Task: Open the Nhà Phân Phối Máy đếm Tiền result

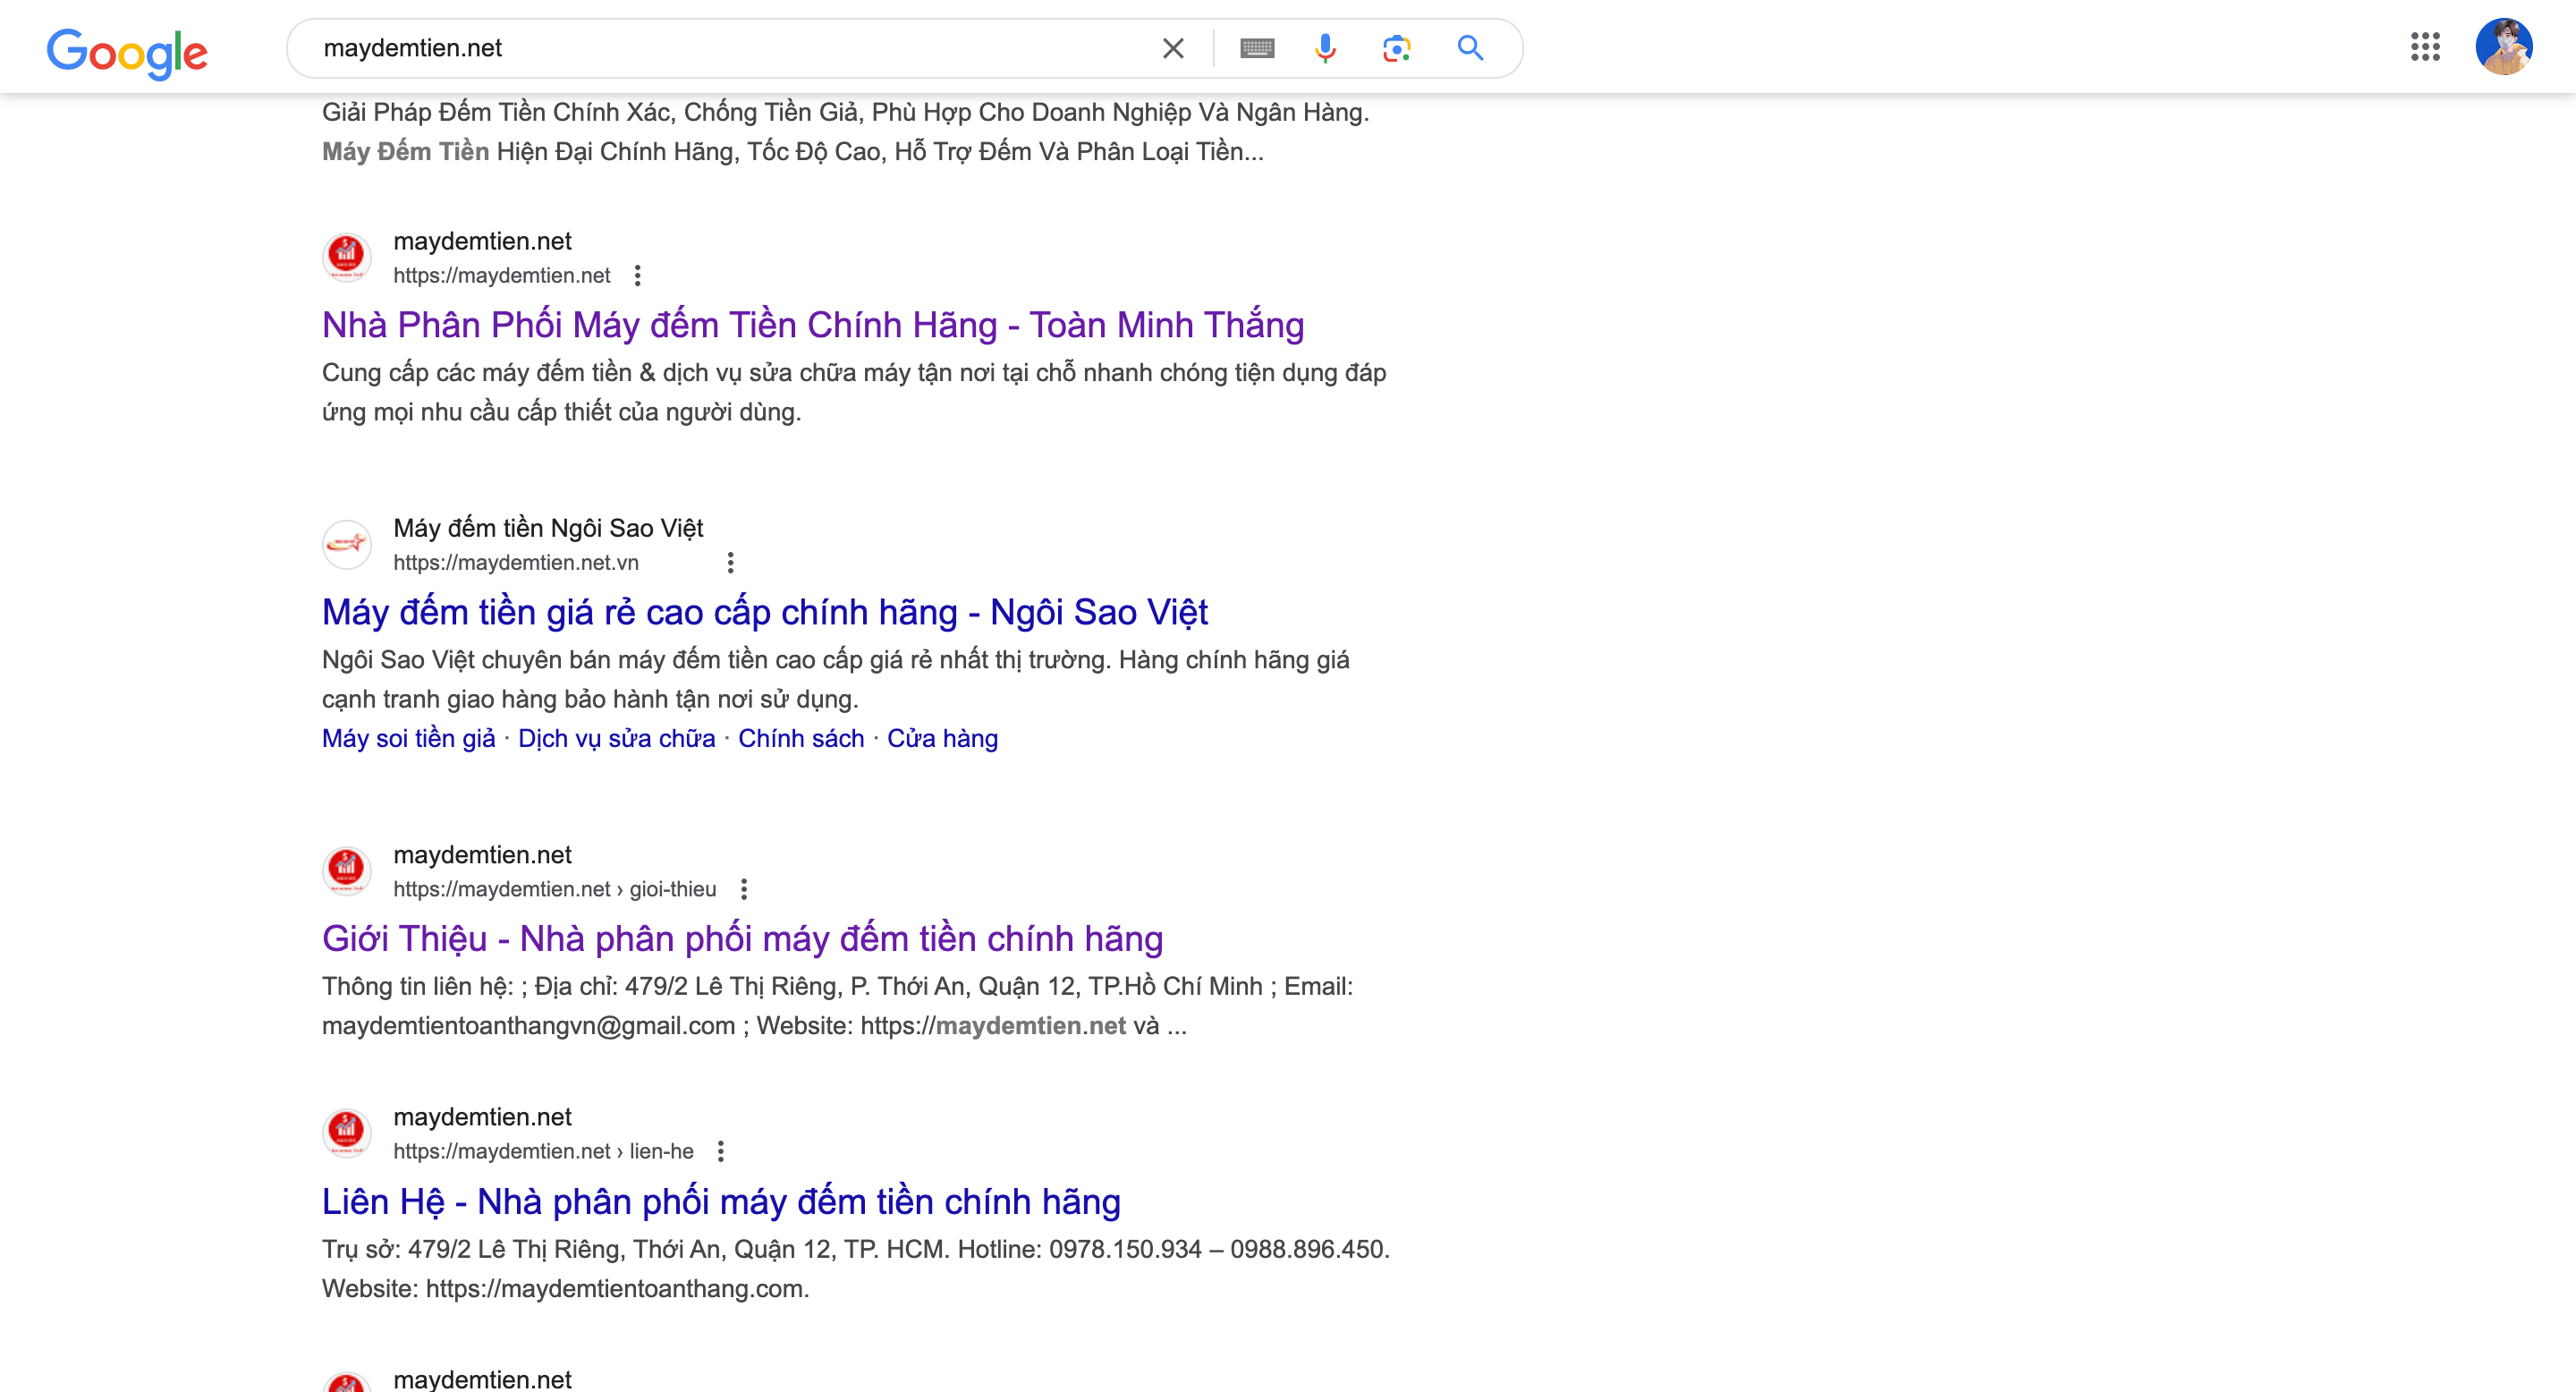Action: point(812,324)
